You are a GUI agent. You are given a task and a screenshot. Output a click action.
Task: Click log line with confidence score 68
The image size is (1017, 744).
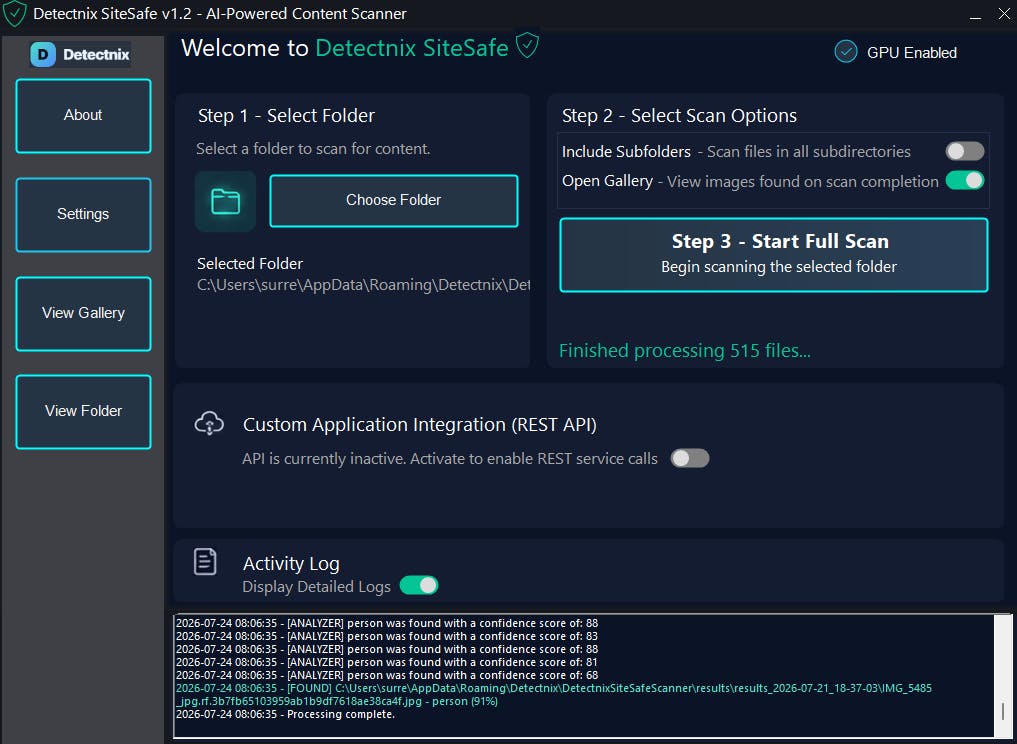point(387,675)
